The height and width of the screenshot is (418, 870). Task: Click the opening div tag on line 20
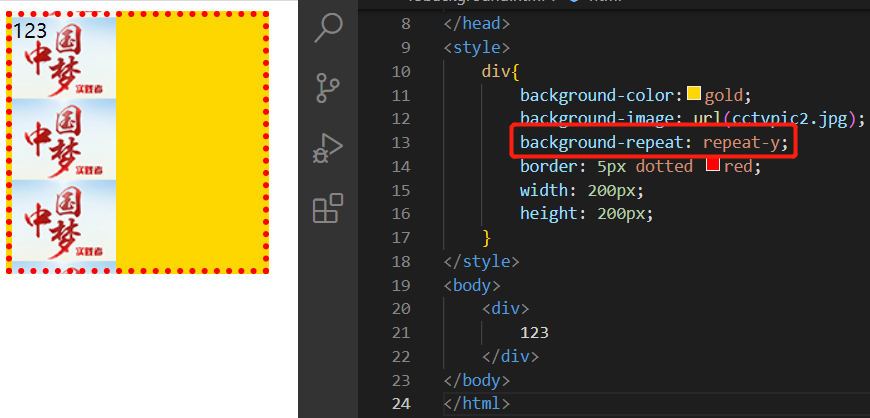tap(505, 309)
